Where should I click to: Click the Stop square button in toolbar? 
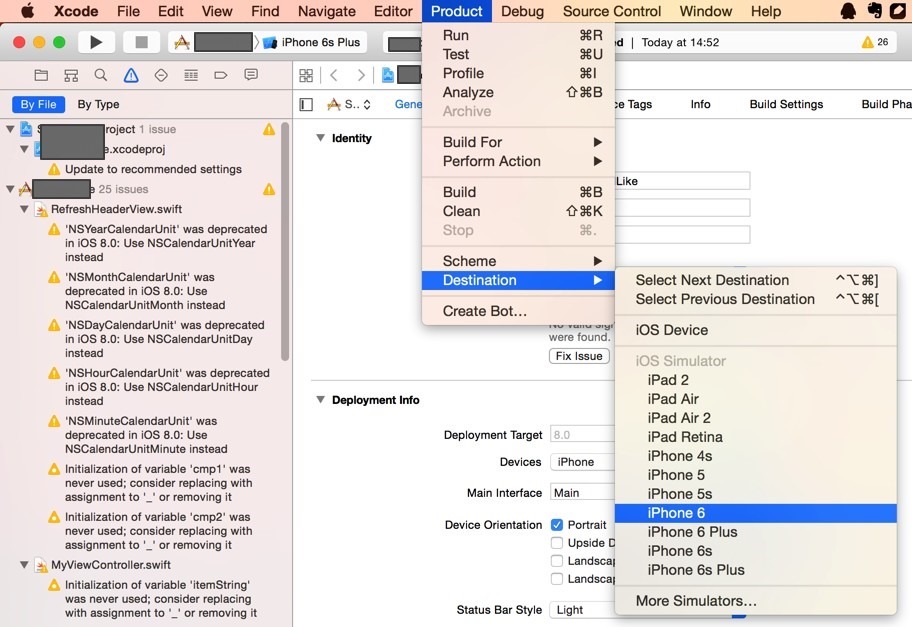click(141, 42)
